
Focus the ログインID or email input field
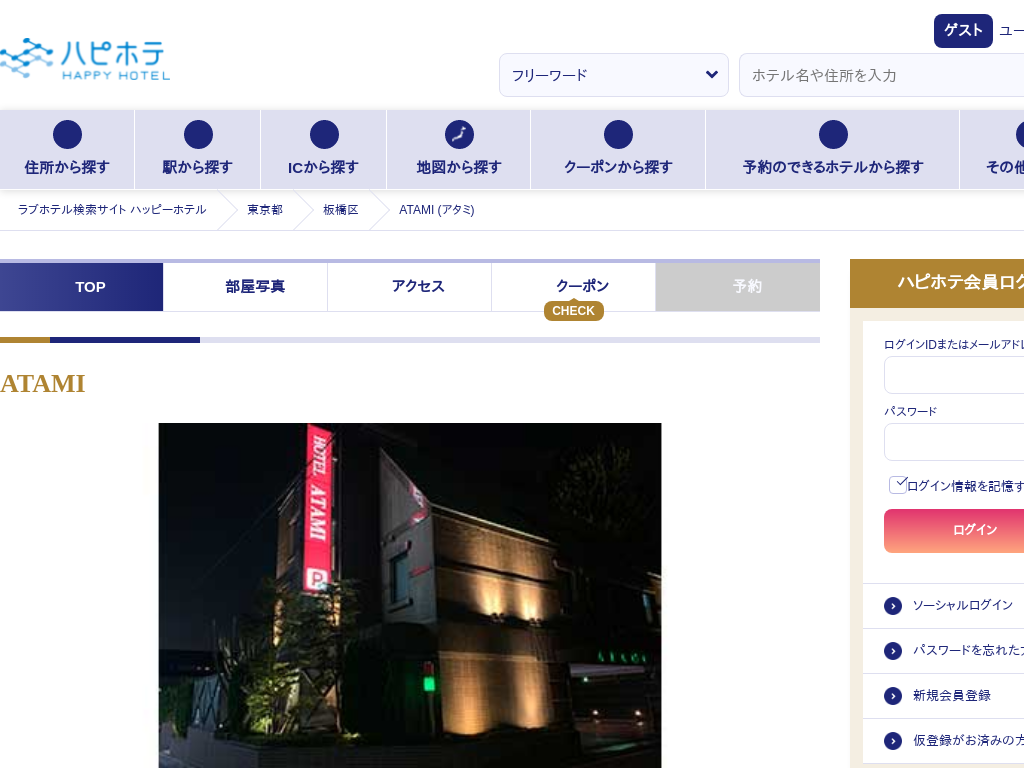953,375
